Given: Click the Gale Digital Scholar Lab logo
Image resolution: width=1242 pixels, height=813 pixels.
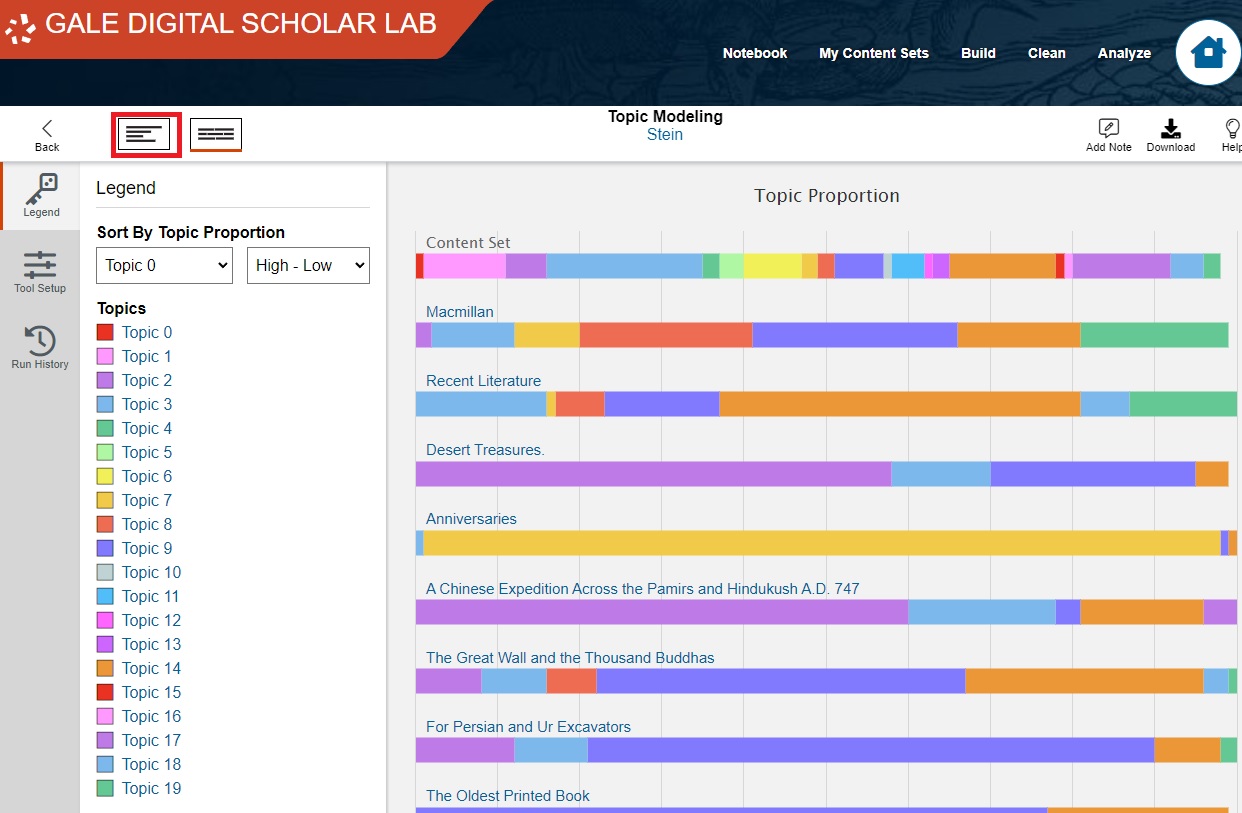Looking at the screenshot, I should (x=221, y=26).
